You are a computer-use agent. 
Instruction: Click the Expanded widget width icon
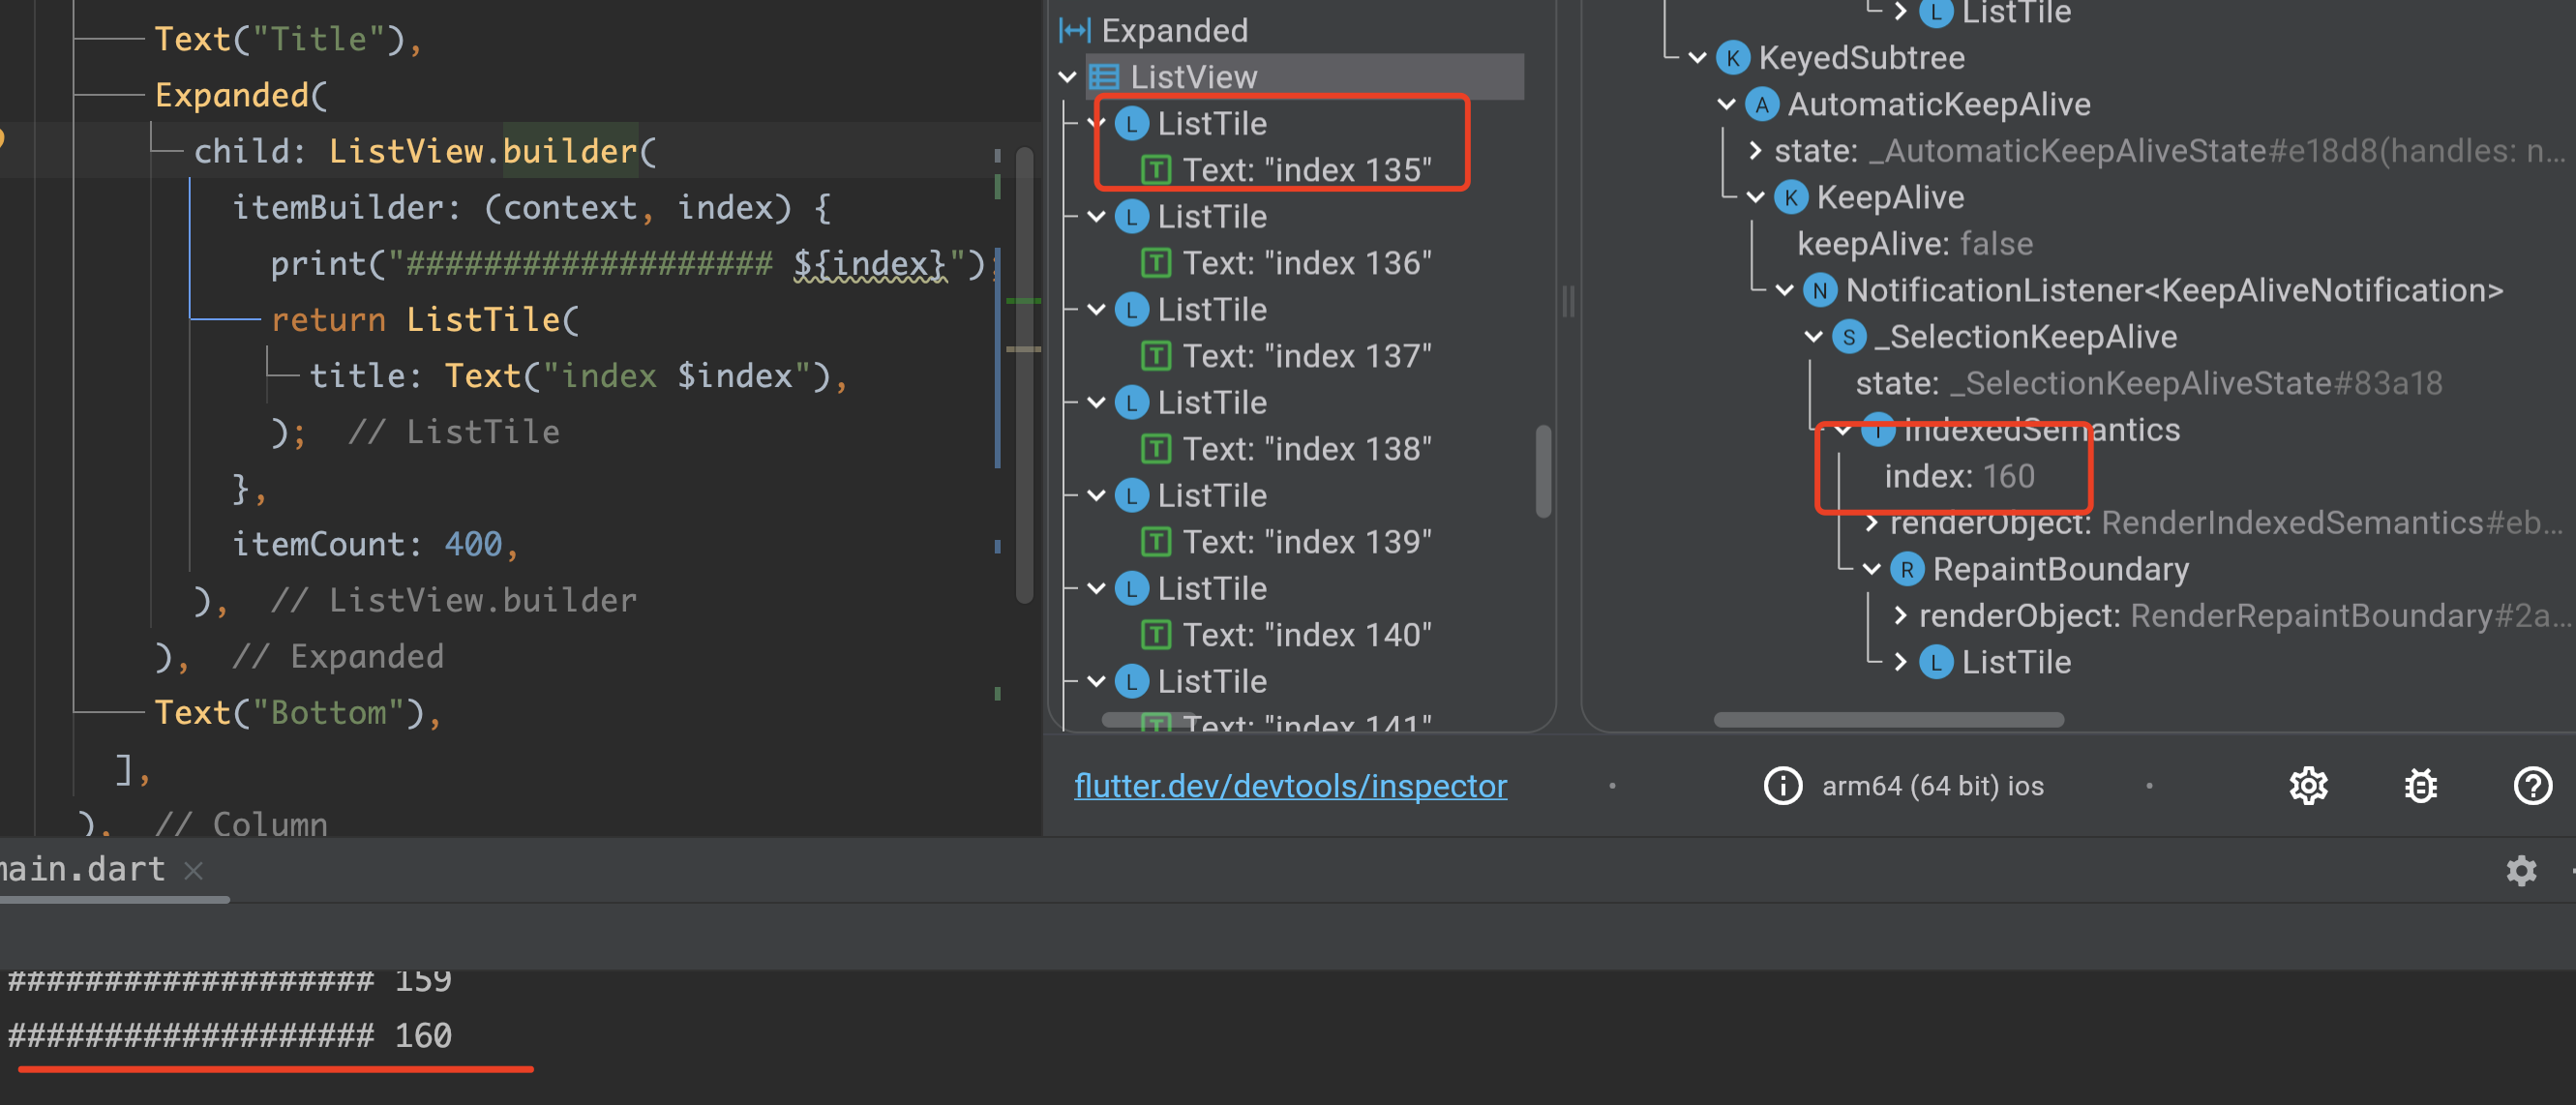click(1074, 30)
